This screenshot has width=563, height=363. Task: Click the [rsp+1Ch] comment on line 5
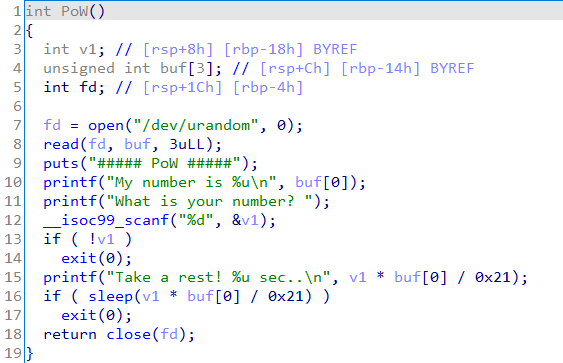click(182, 87)
